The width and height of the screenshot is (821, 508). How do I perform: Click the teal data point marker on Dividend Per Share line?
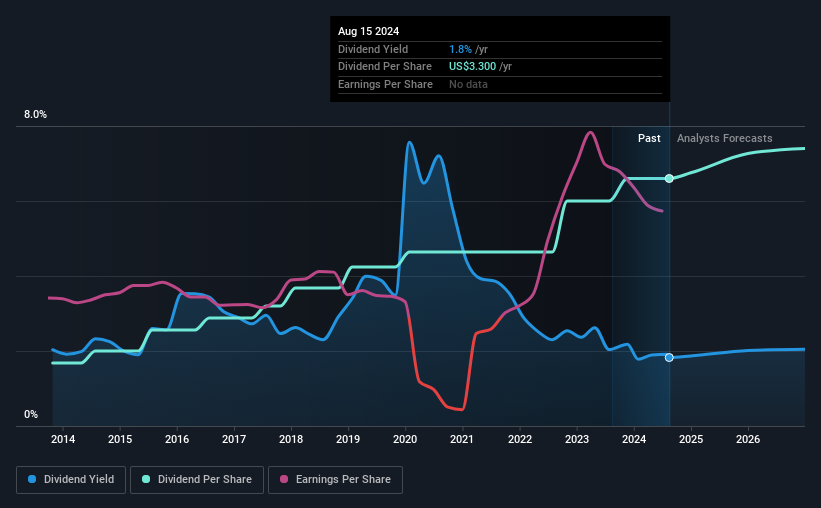pos(669,179)
